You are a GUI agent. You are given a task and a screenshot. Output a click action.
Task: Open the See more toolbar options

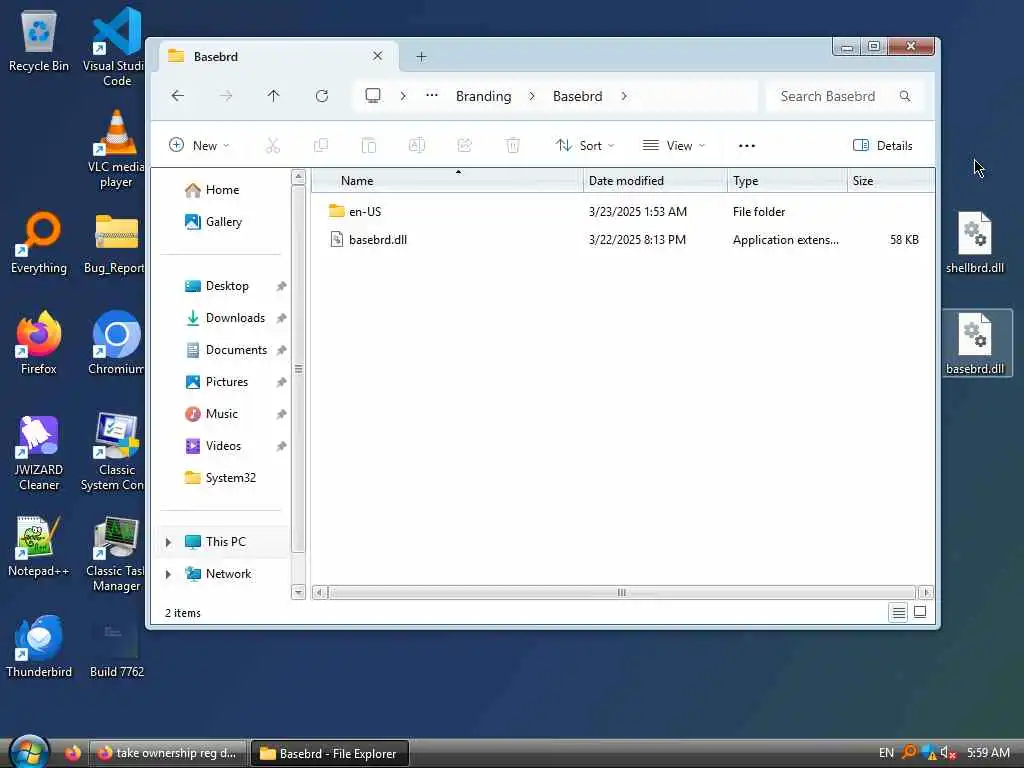point(746,146)
